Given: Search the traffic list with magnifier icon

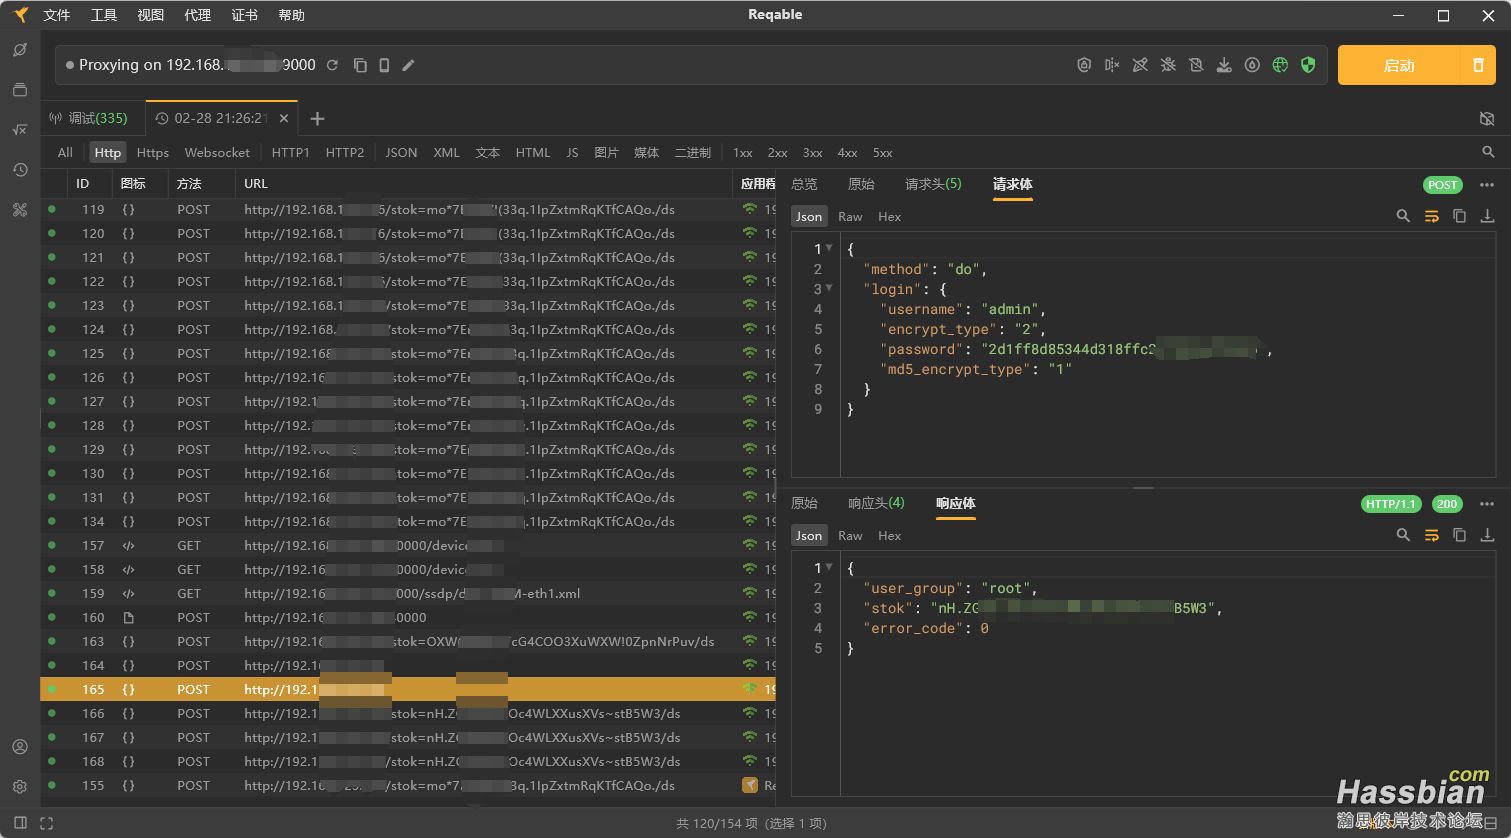Looking at the screenshot, I should coord(1488,152).
